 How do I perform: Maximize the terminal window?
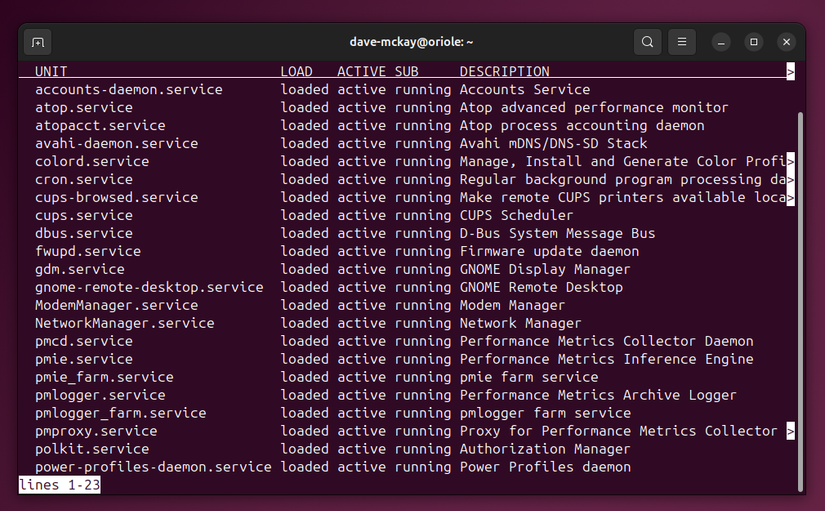tap(754, 42)
